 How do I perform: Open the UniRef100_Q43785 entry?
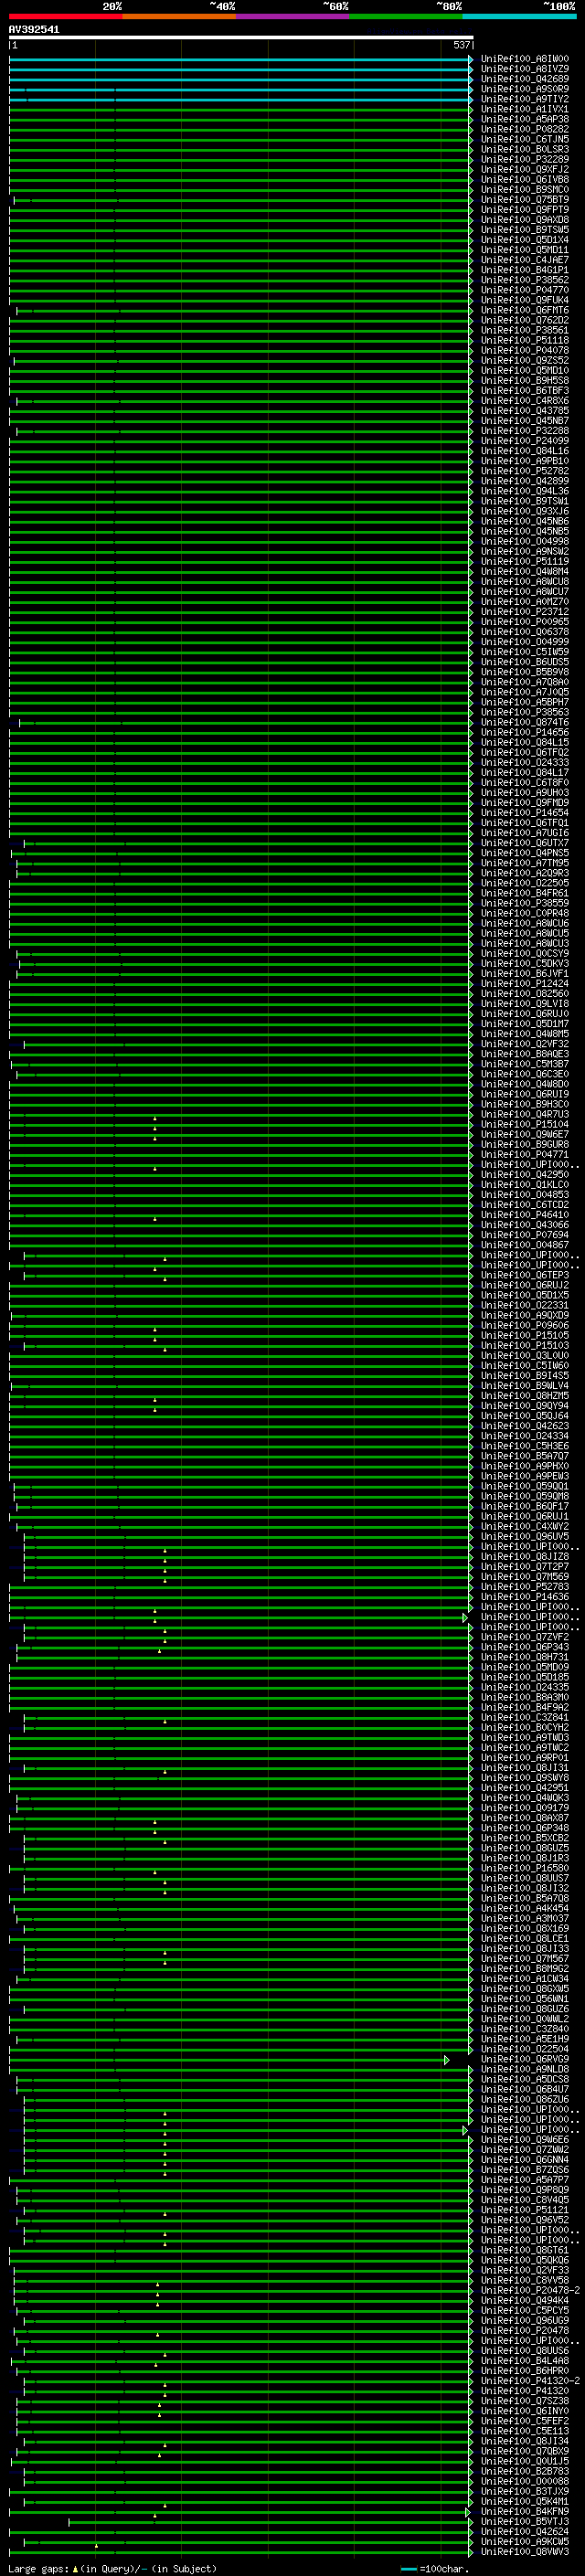tap(525, 411)
